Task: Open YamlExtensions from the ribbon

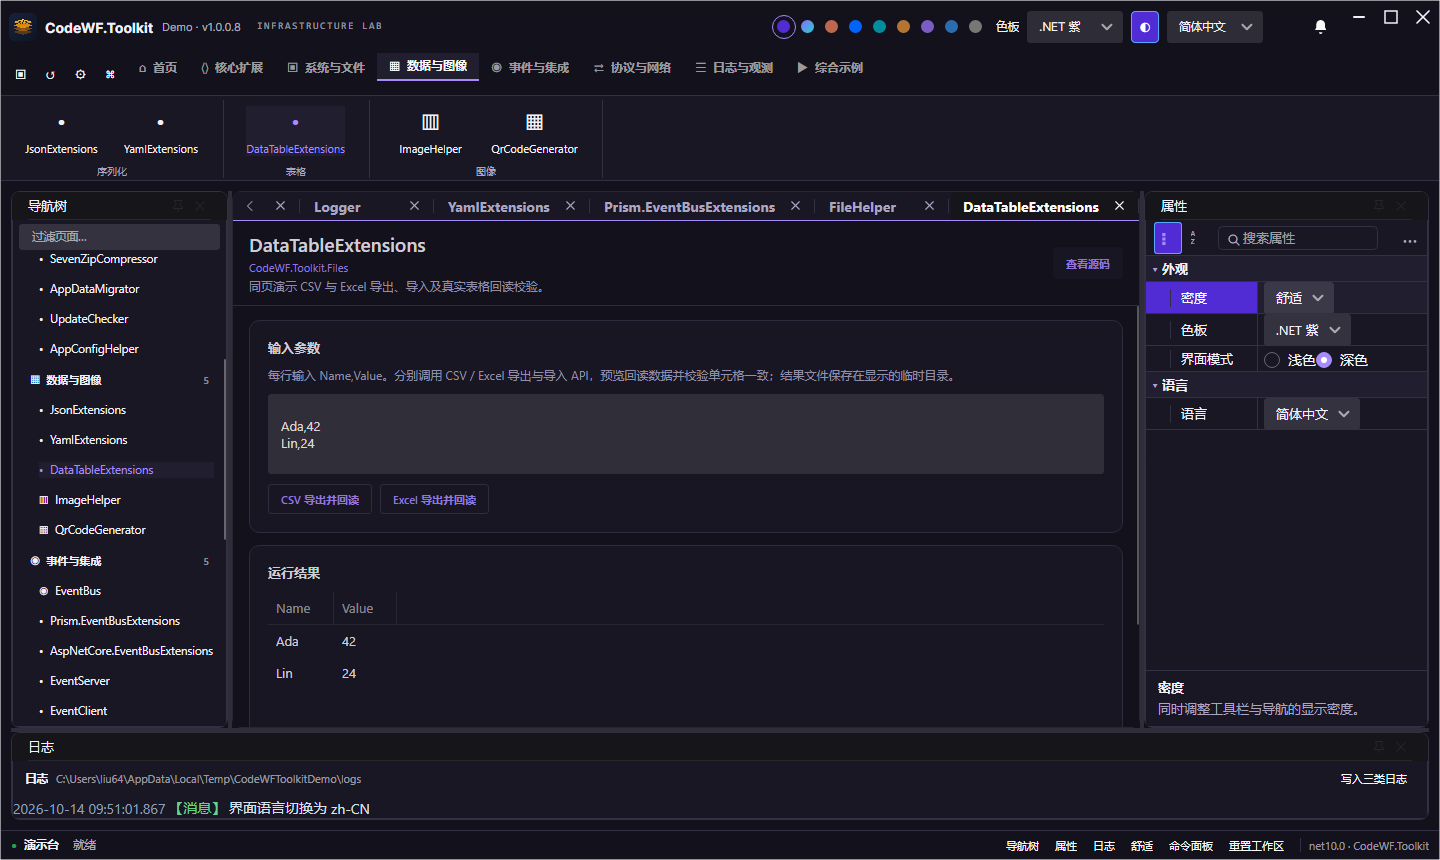Action: coord(161,134)
